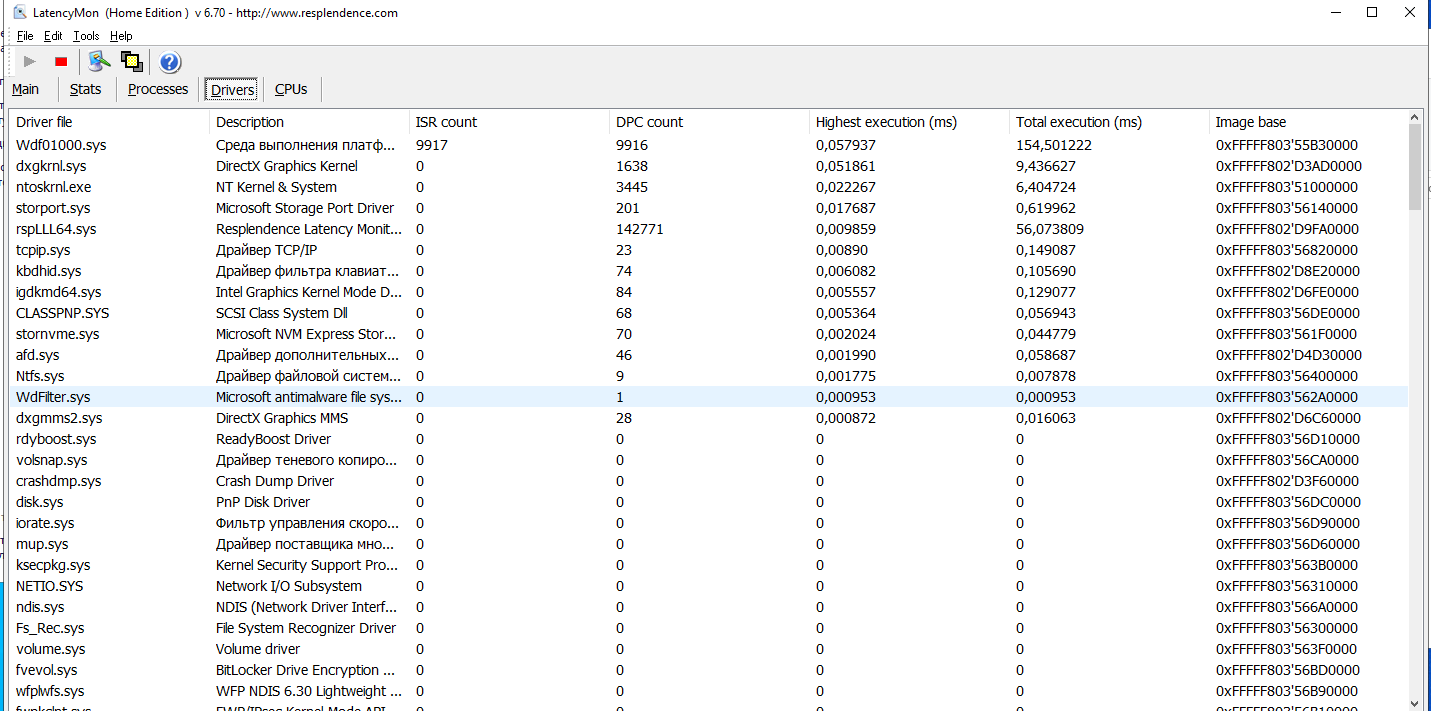1431x711 pixels.
Task: Switch to the Stats tab
Action: [86, 89]
